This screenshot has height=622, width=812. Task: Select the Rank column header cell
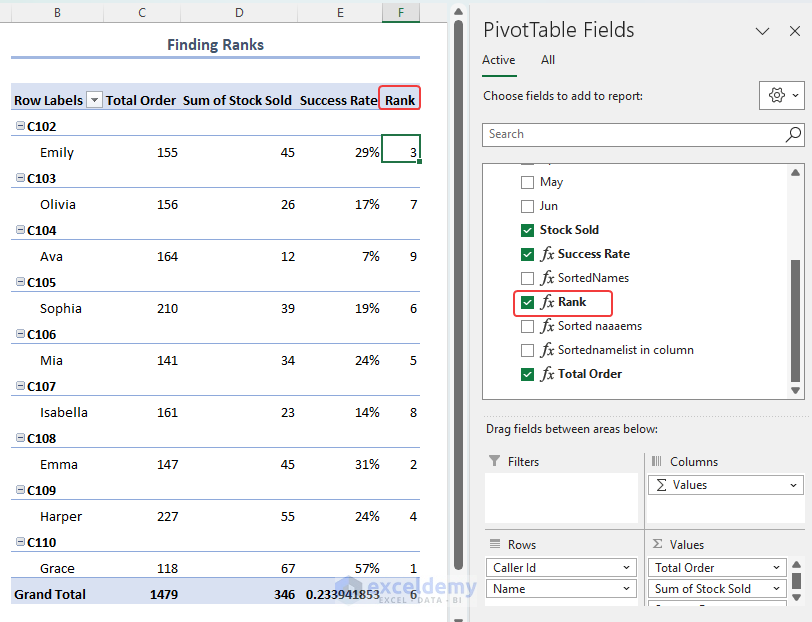[400, 100]
